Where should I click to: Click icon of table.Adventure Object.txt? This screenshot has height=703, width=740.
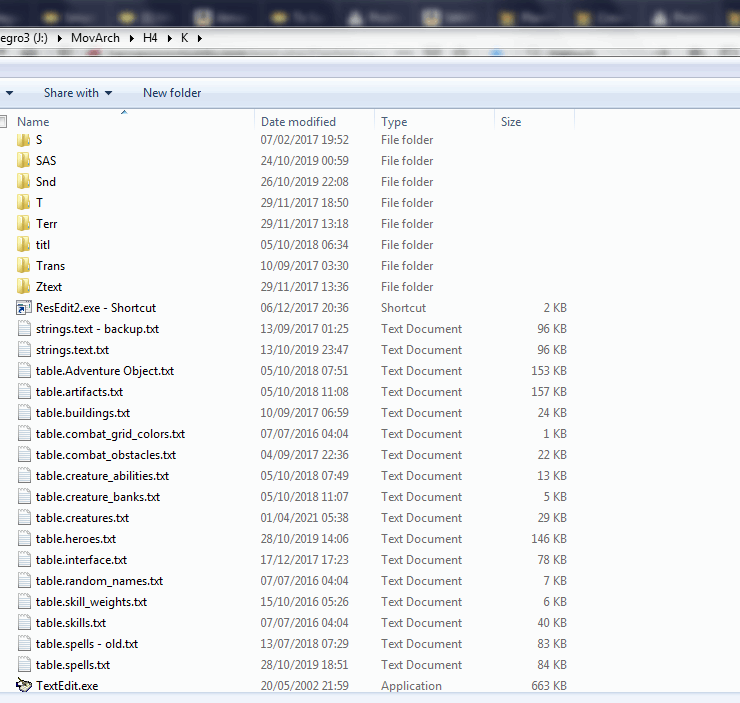[24, 371]
